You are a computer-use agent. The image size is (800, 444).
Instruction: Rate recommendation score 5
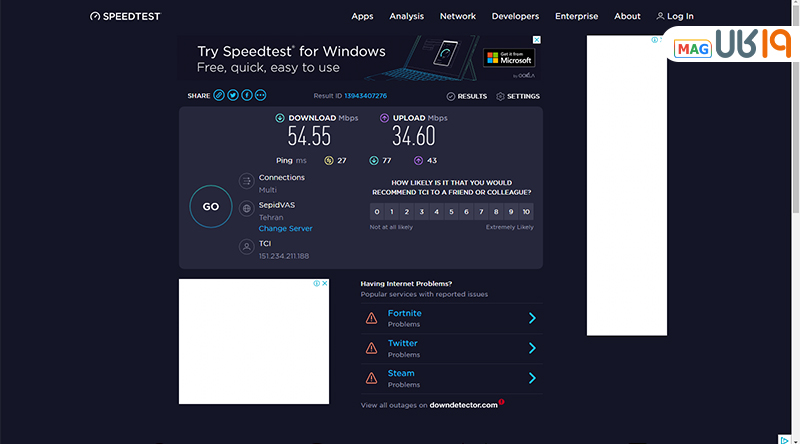click(451, 212)
